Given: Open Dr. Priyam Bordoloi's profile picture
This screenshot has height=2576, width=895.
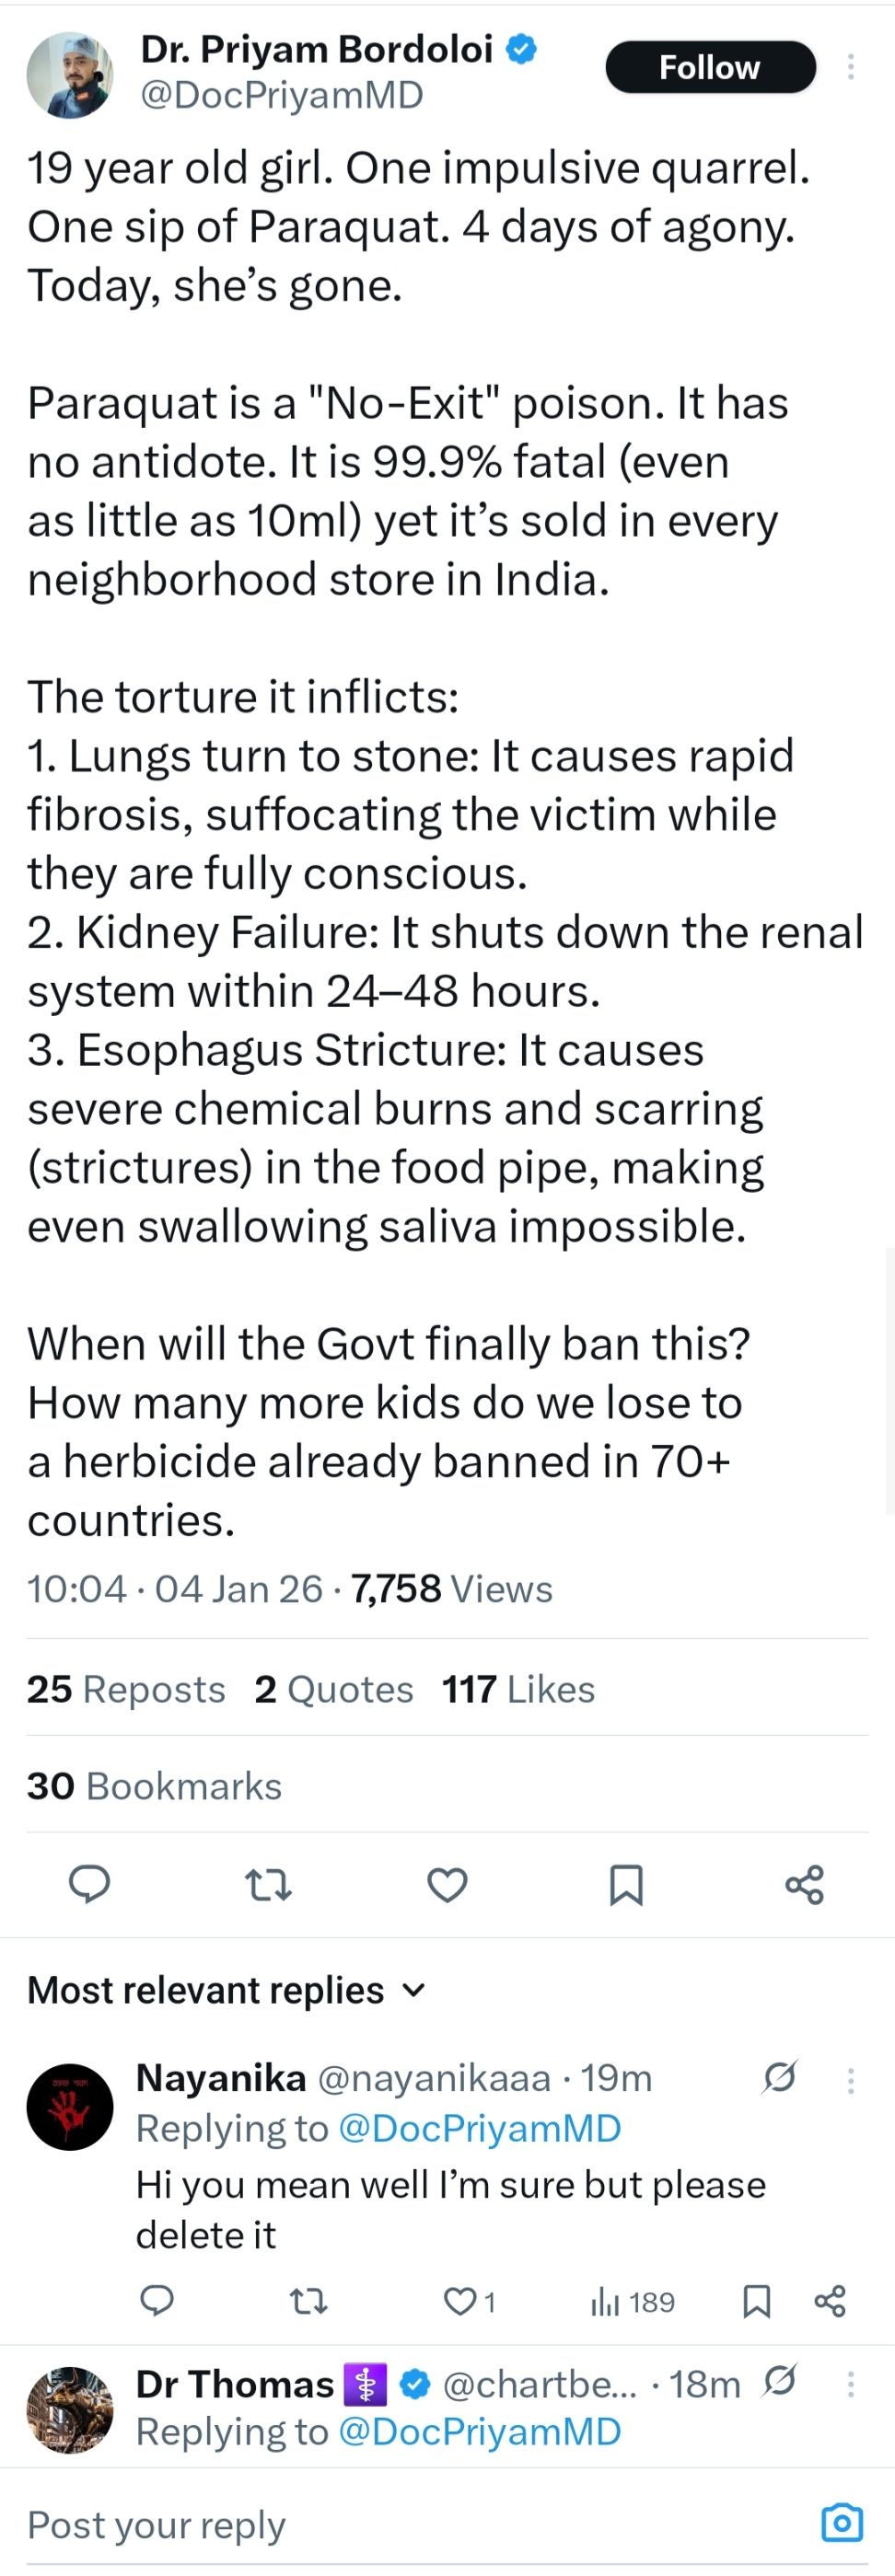Looking at the screenshot, I should pos(70,75).
